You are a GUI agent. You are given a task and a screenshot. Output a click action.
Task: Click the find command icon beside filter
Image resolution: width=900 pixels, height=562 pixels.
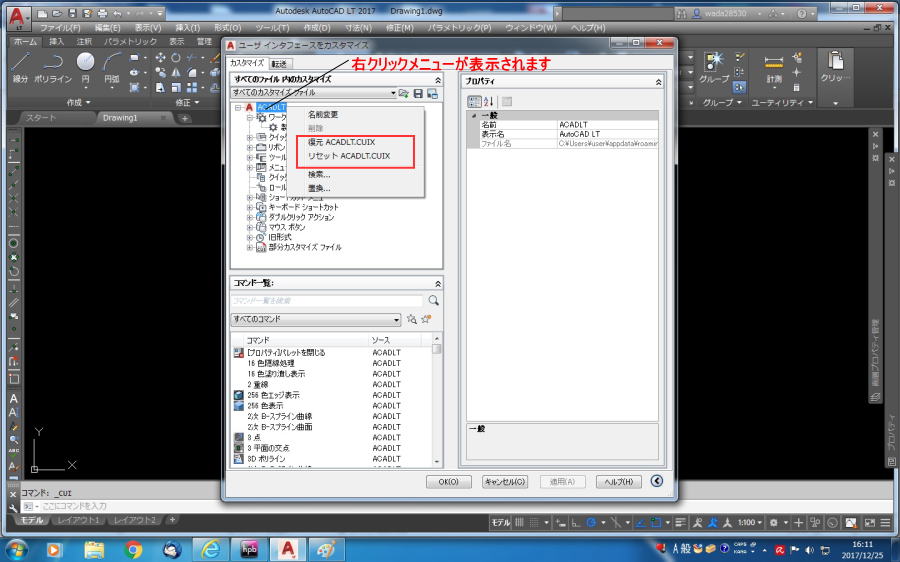pos(412,319)
